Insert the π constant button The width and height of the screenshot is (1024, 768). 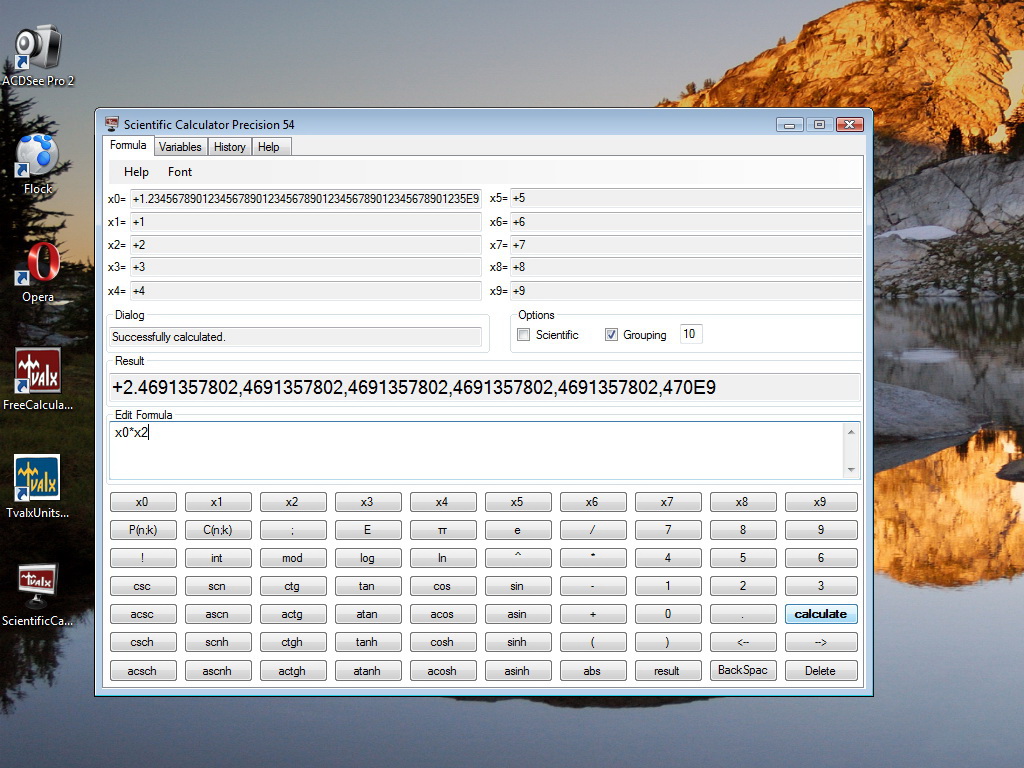442,530
